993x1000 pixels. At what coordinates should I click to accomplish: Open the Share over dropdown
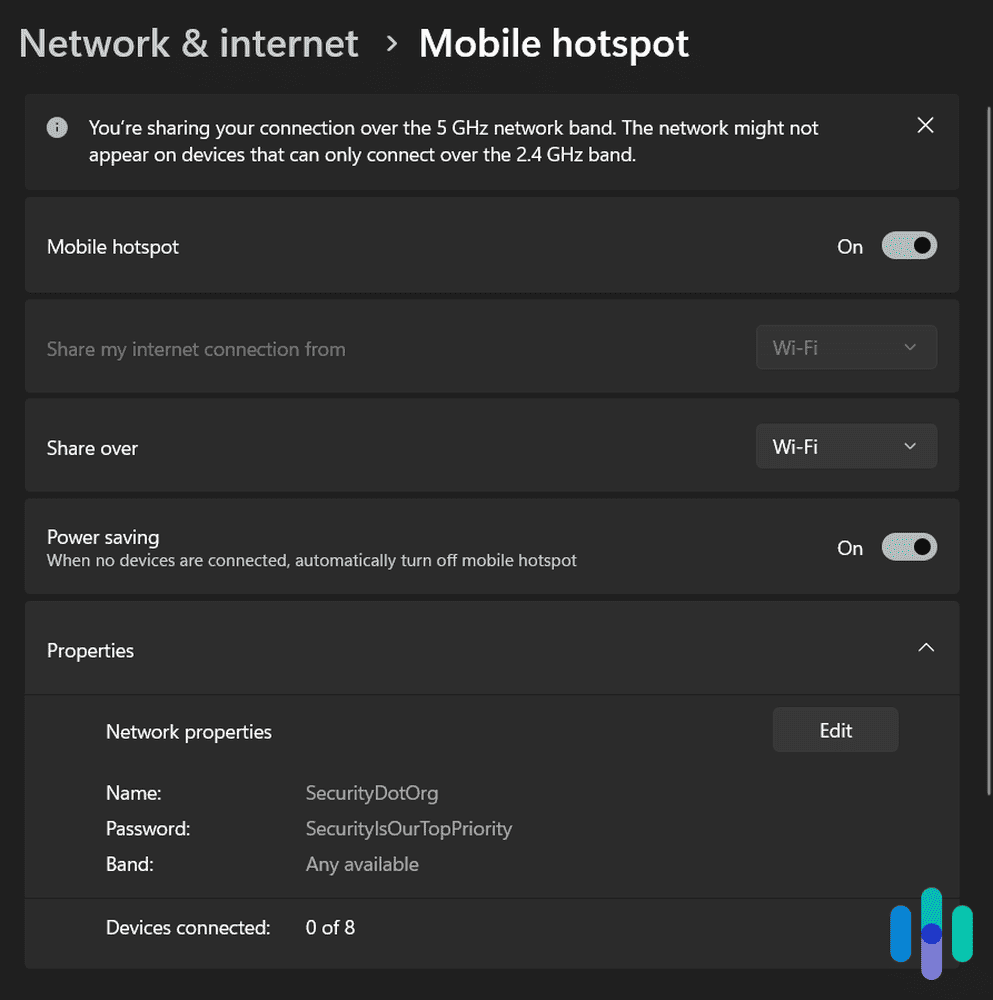point(846,446)
